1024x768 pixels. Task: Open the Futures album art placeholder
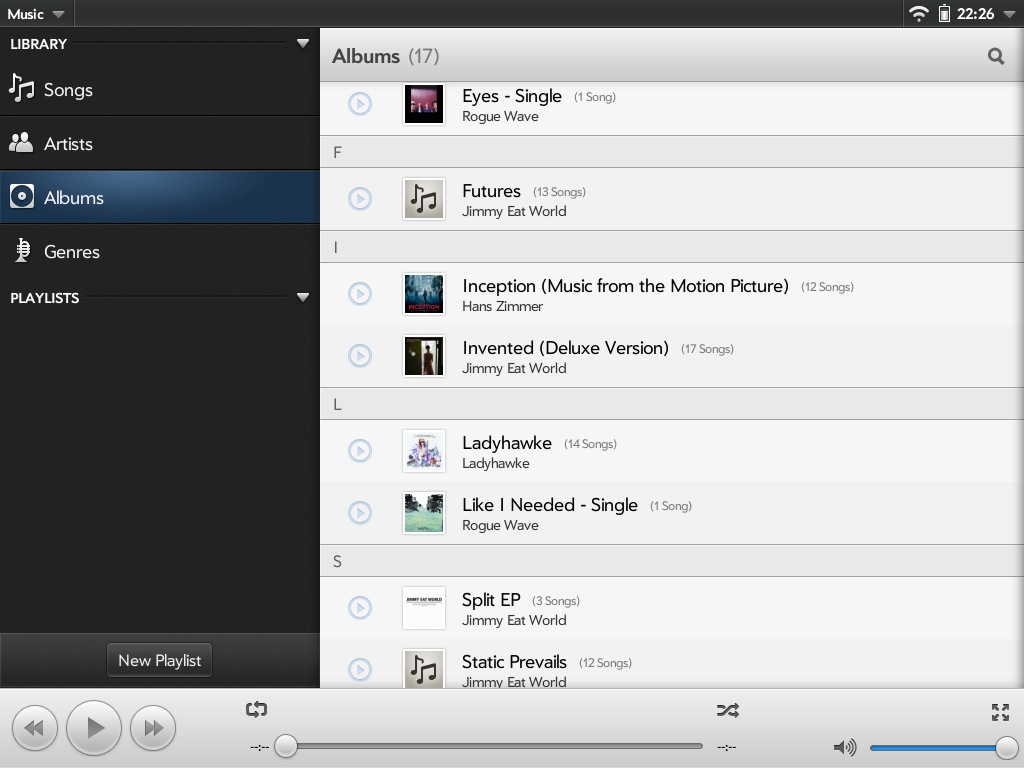[x=424, y=199]
